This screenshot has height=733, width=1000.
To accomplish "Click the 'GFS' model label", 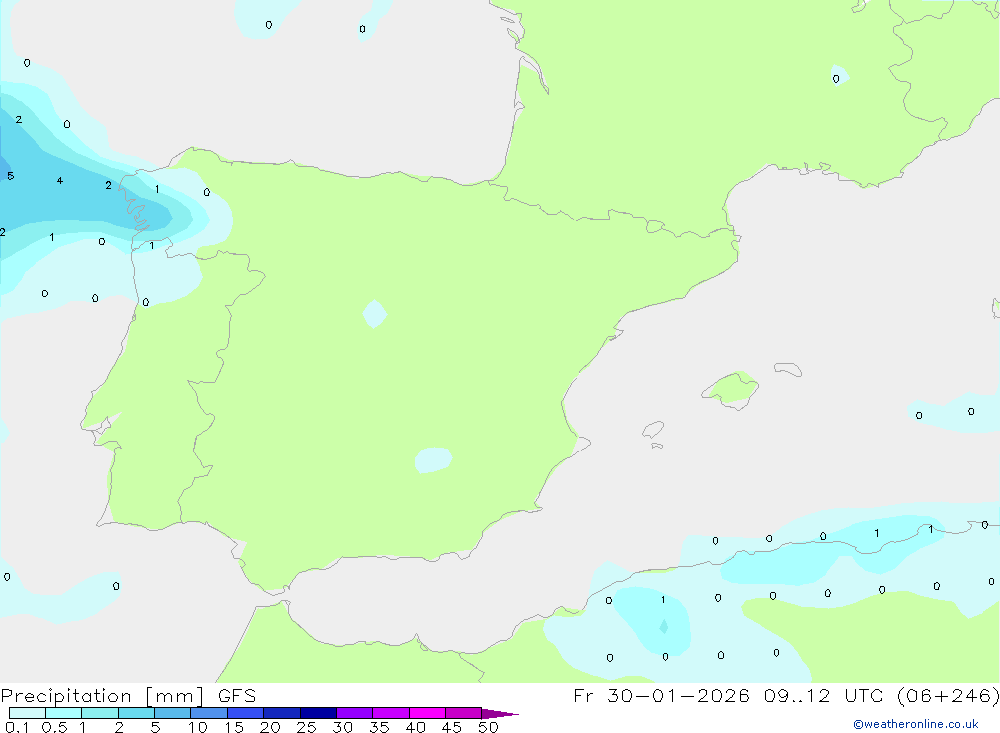I will 237,696.
